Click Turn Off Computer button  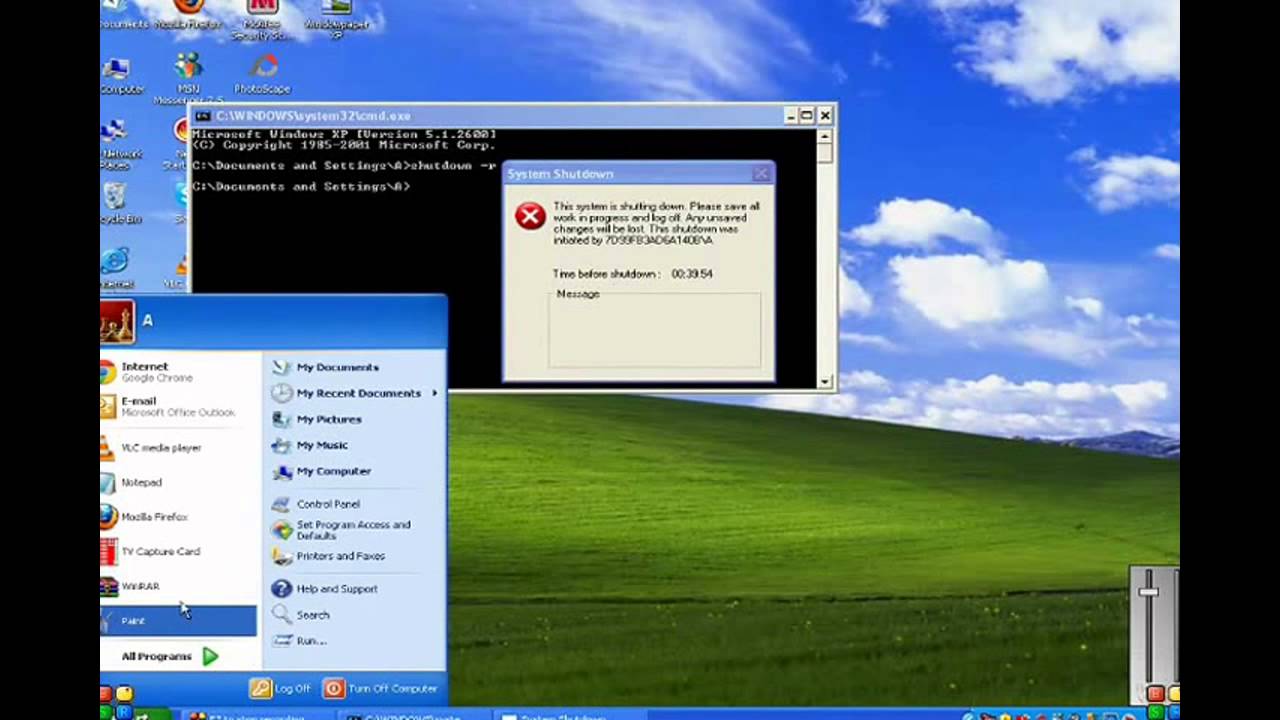[381, 688]
